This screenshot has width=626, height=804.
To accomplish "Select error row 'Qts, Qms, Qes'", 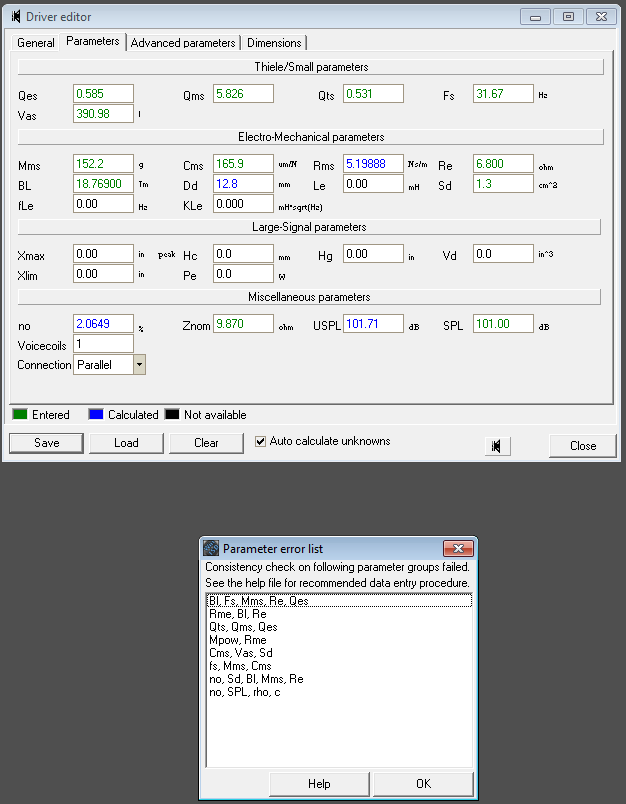I will (339, 627).
